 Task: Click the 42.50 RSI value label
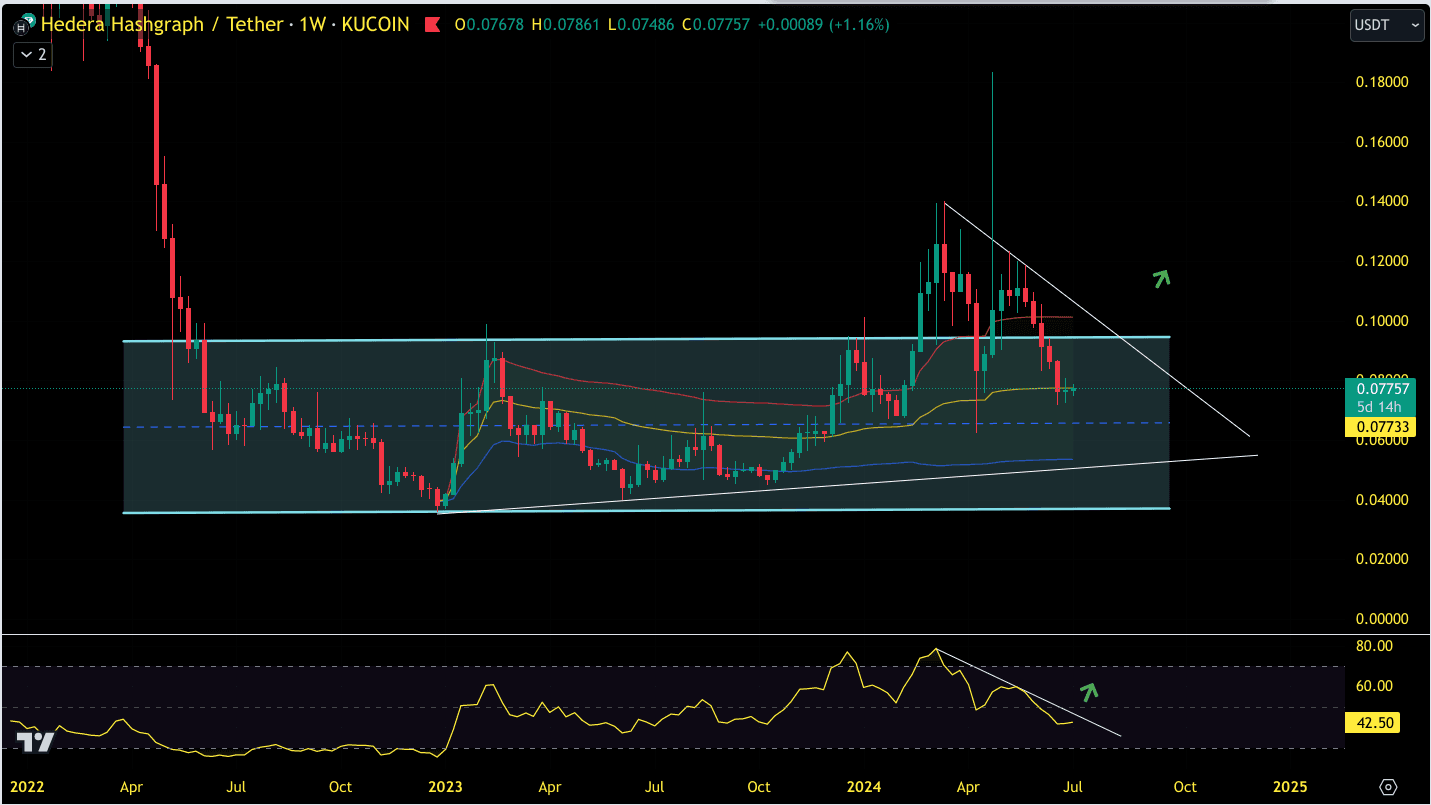1372,723
